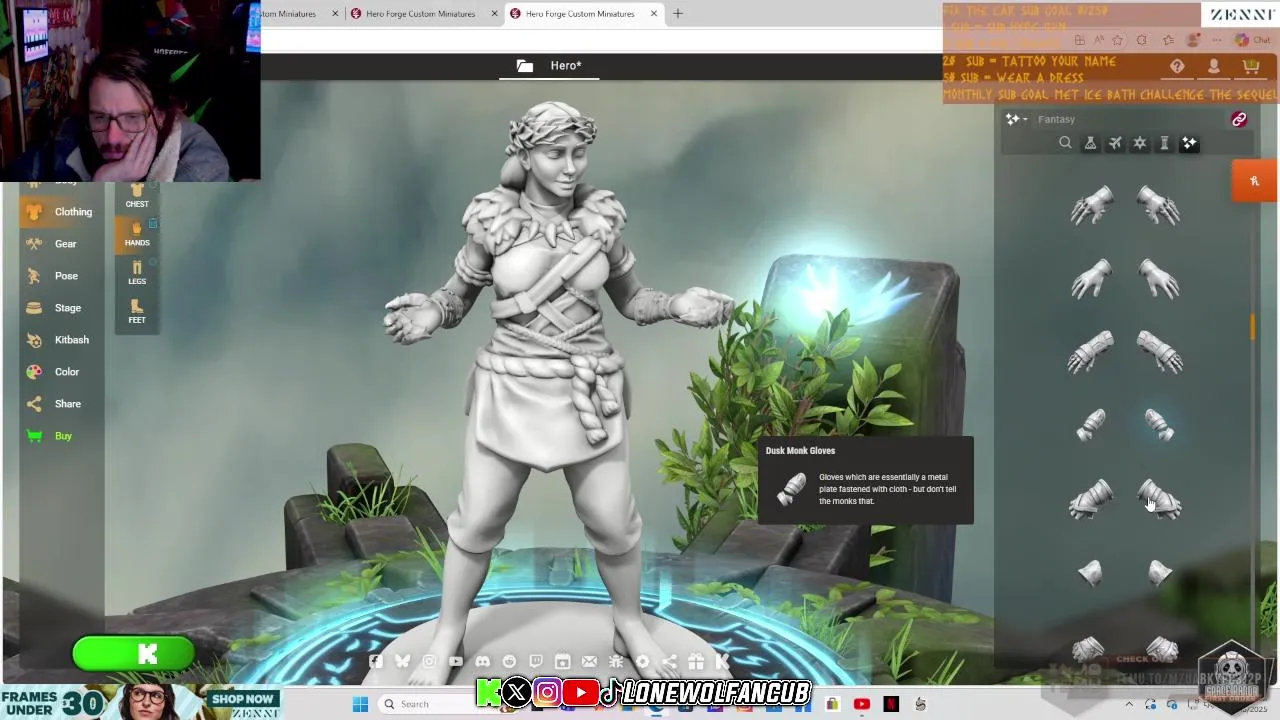Choose the left small hand wrap in sixth row

pyautogui.click(x=1091, y=572)
